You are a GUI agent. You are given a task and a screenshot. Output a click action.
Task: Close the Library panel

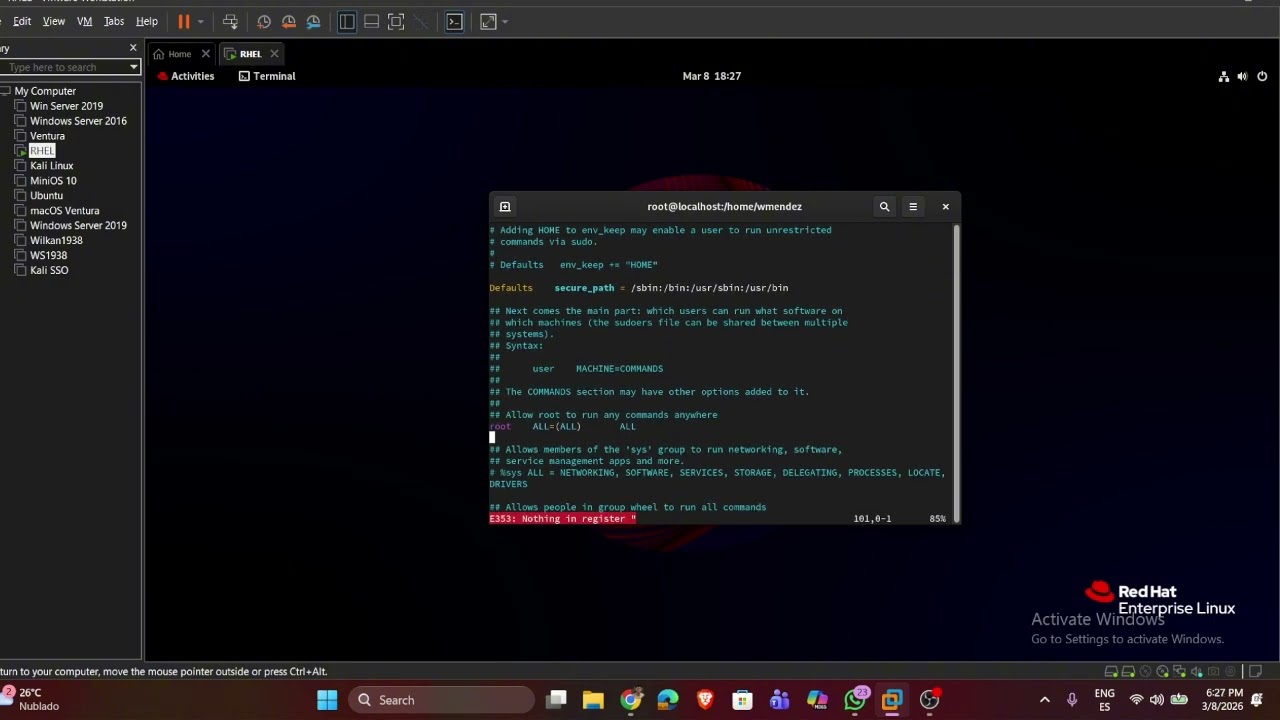click(133, 48)
